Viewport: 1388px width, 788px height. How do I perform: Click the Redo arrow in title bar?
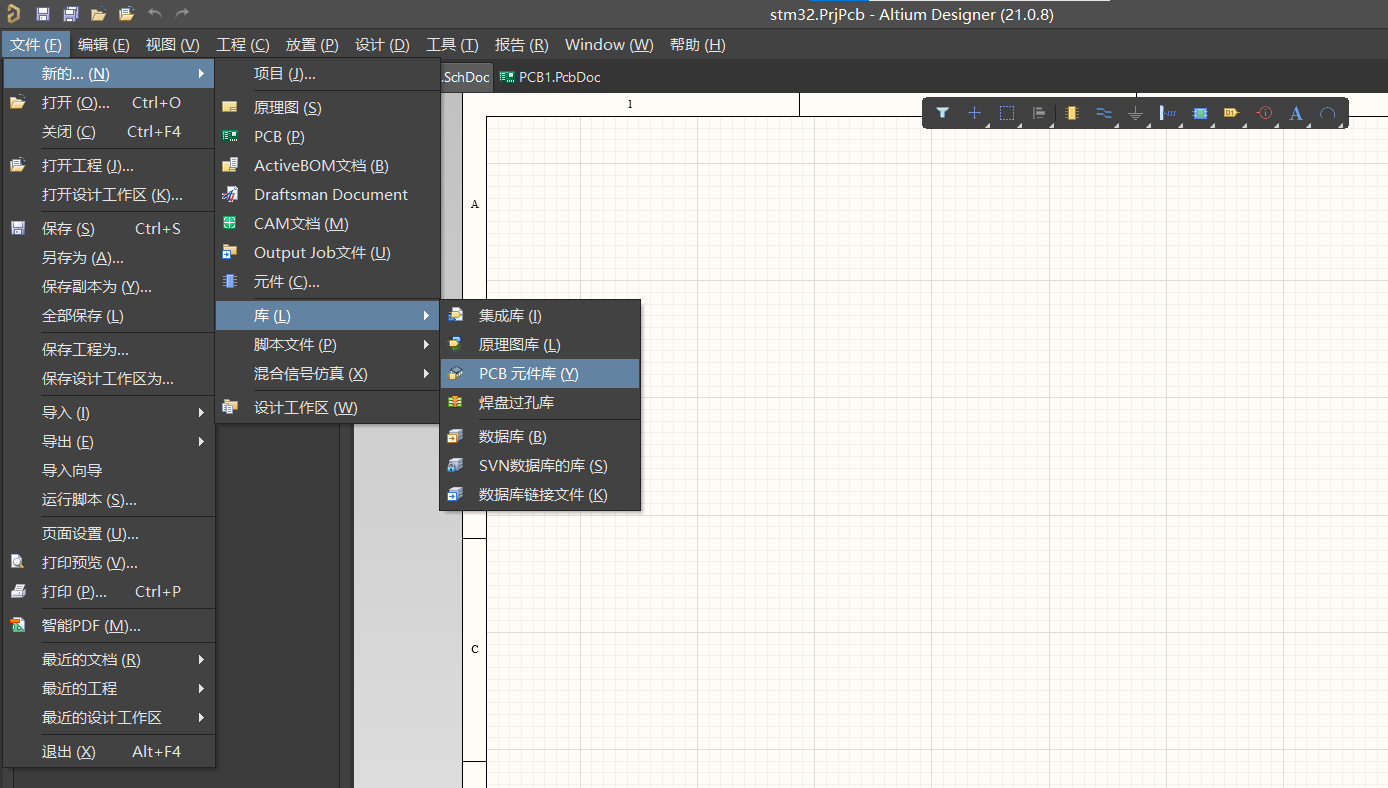(x=182, y=13)
